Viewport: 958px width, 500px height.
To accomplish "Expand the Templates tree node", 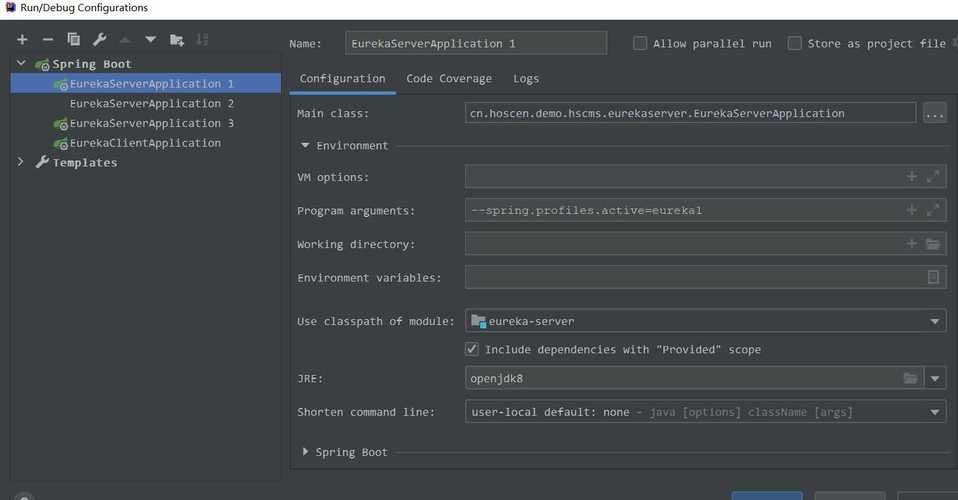I will [x=21, y=162].
